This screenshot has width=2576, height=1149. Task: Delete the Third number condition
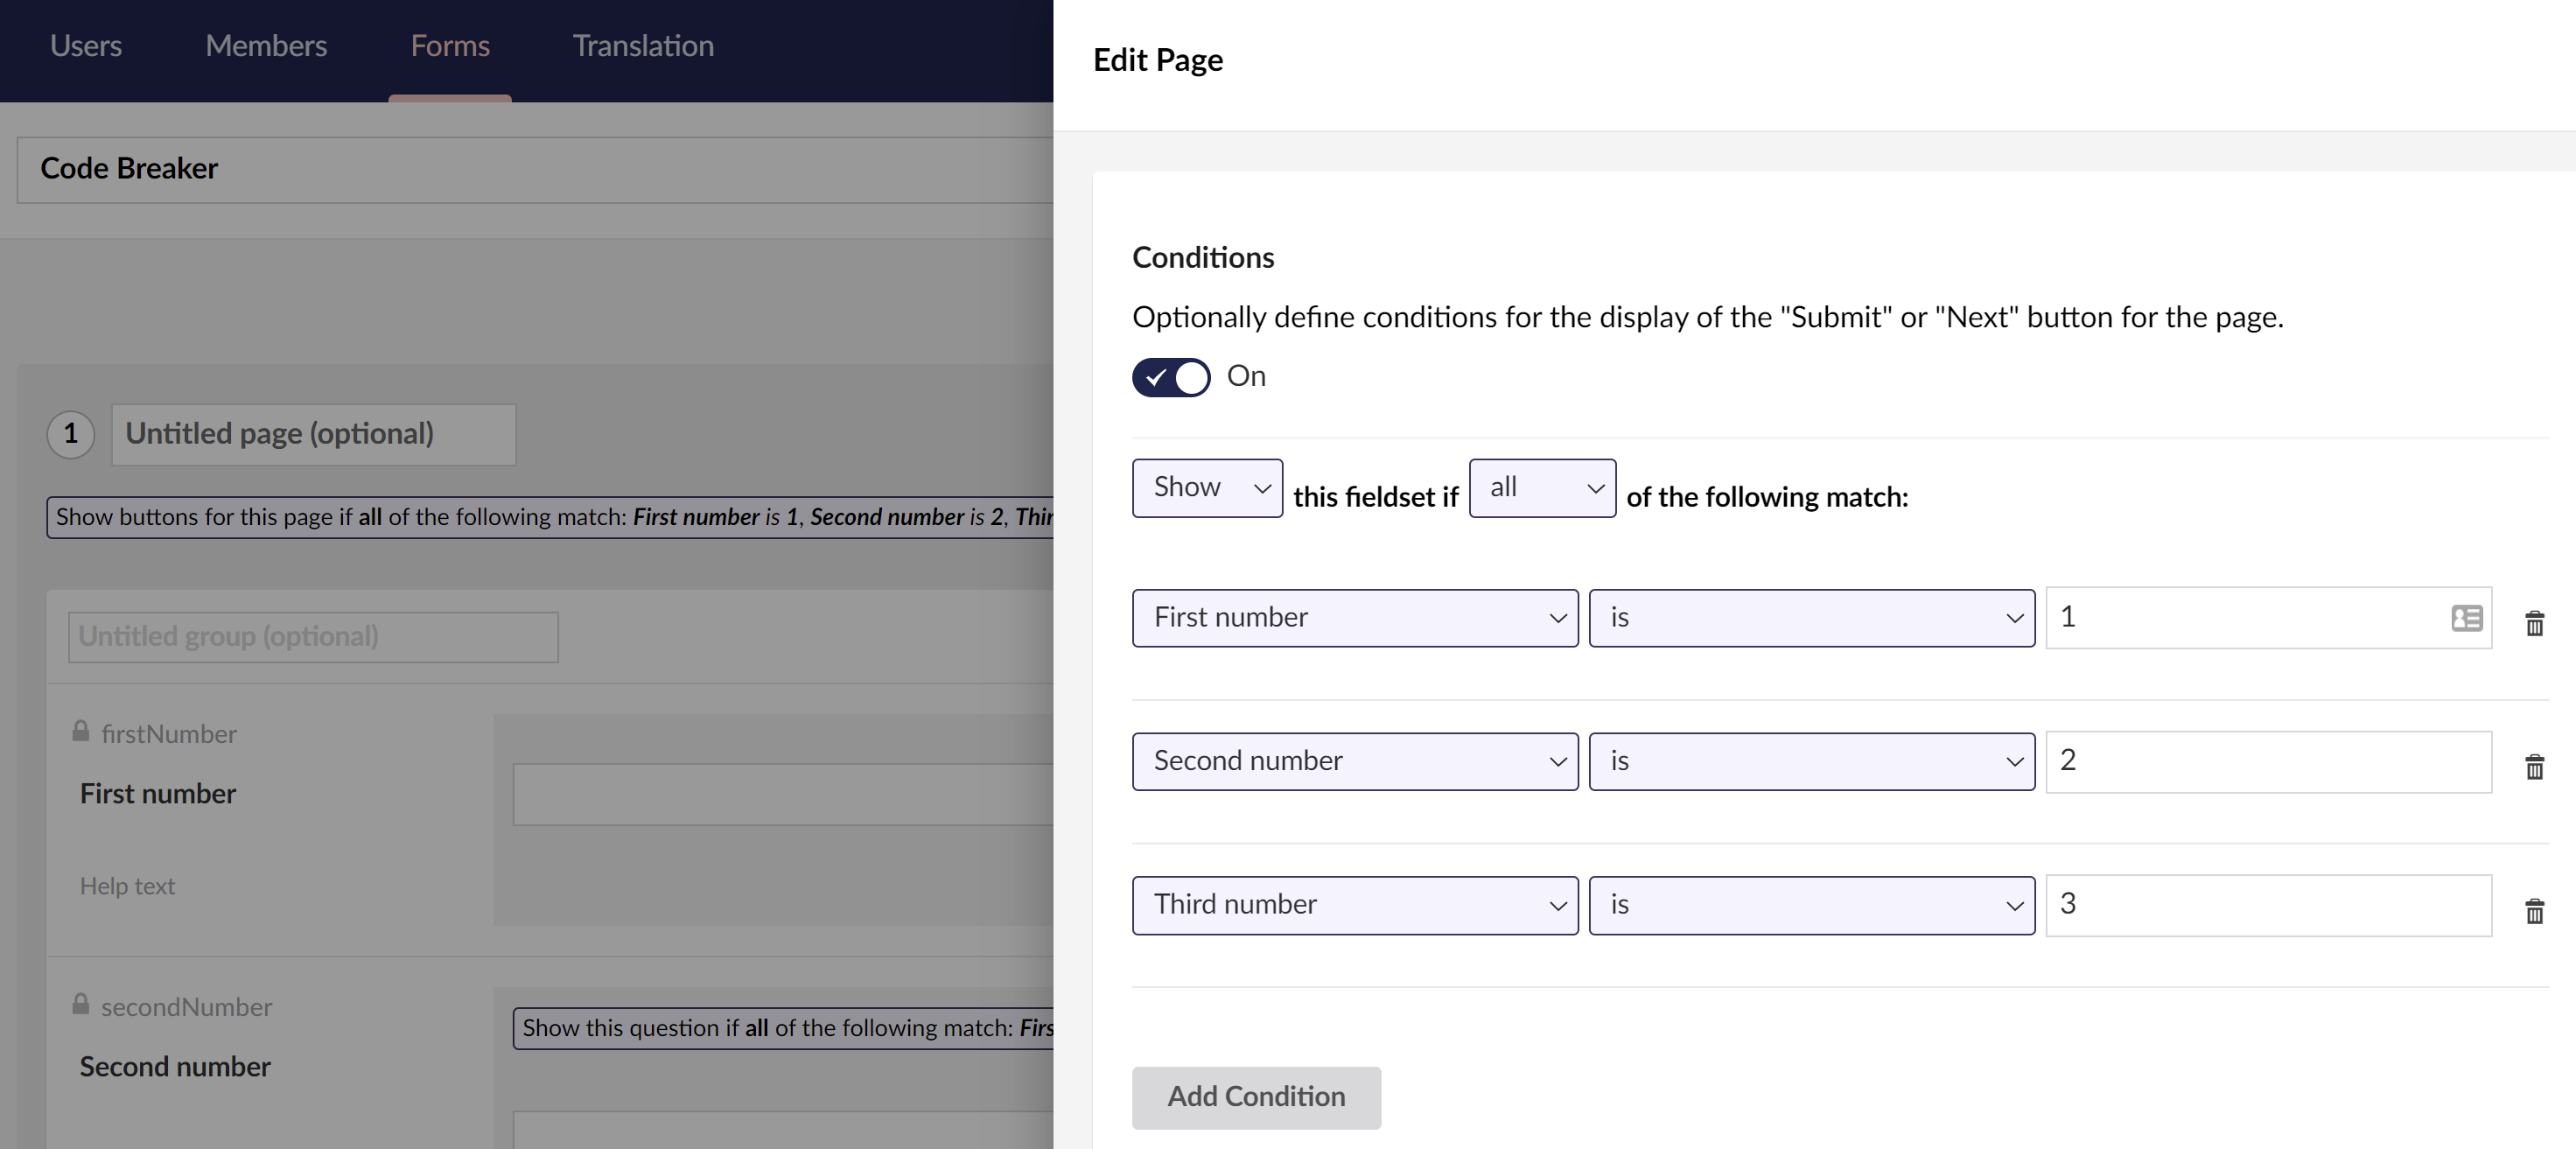[2535, 911]
